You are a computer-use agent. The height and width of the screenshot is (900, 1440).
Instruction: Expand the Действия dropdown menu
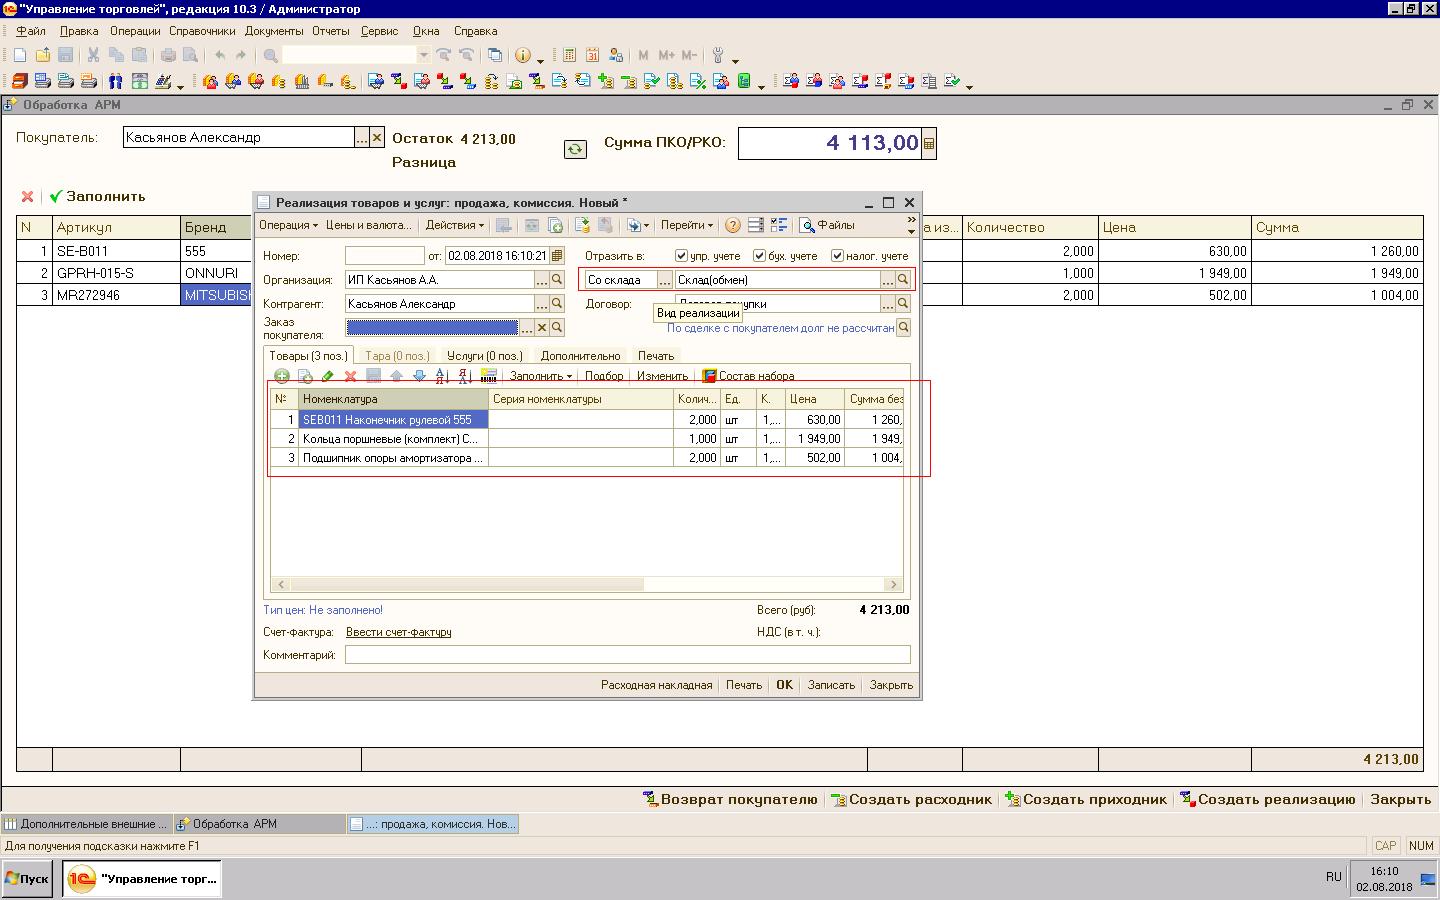454,226
